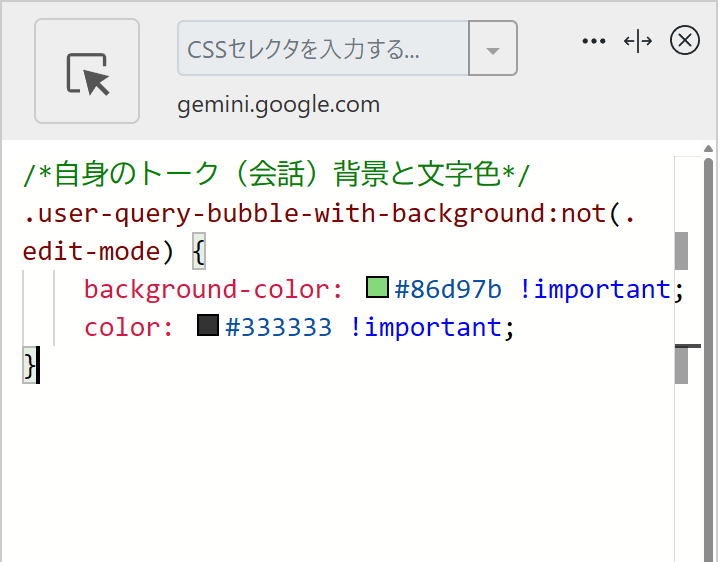
Task: Click the gemini.google.com domain label
Action: [279, 105]
